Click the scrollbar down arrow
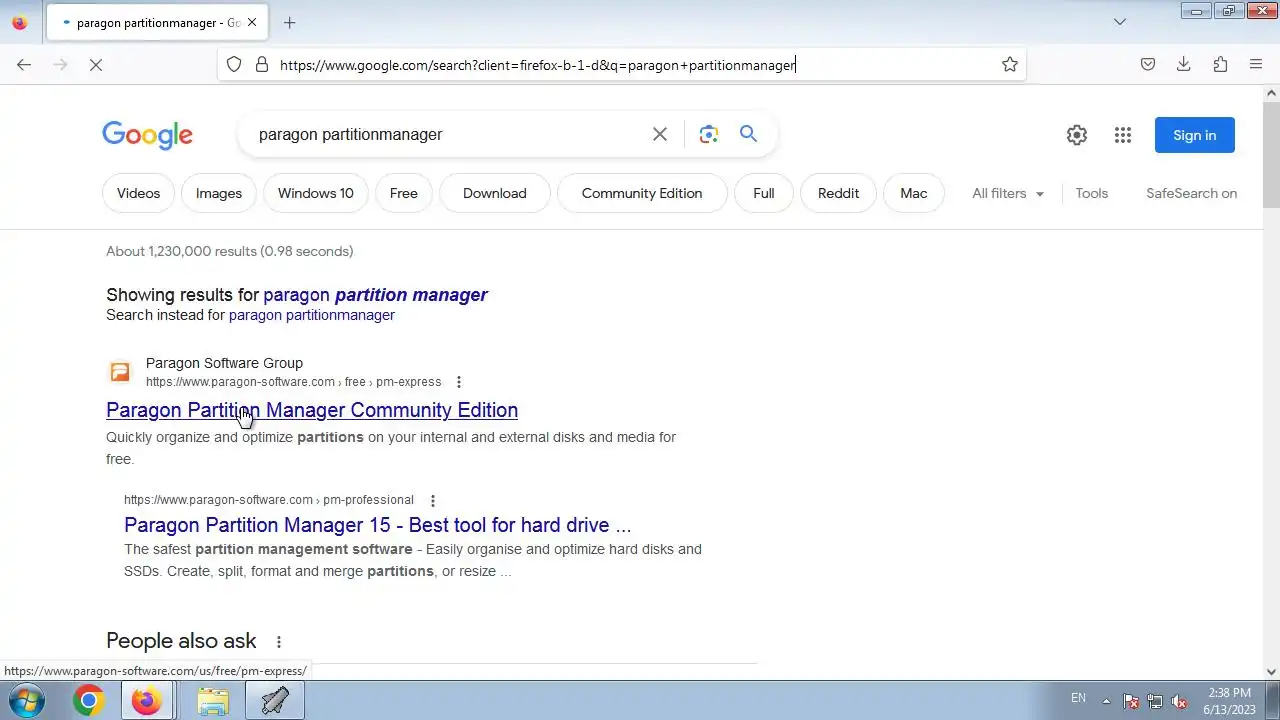This screenshot has width=1280, height=720. [1271, 672]
